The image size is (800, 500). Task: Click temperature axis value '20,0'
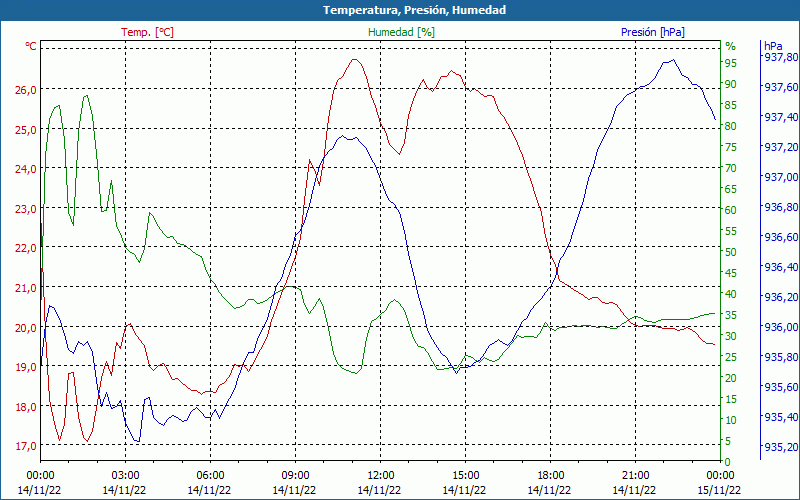pyautogui.click(x=26, y=328)
